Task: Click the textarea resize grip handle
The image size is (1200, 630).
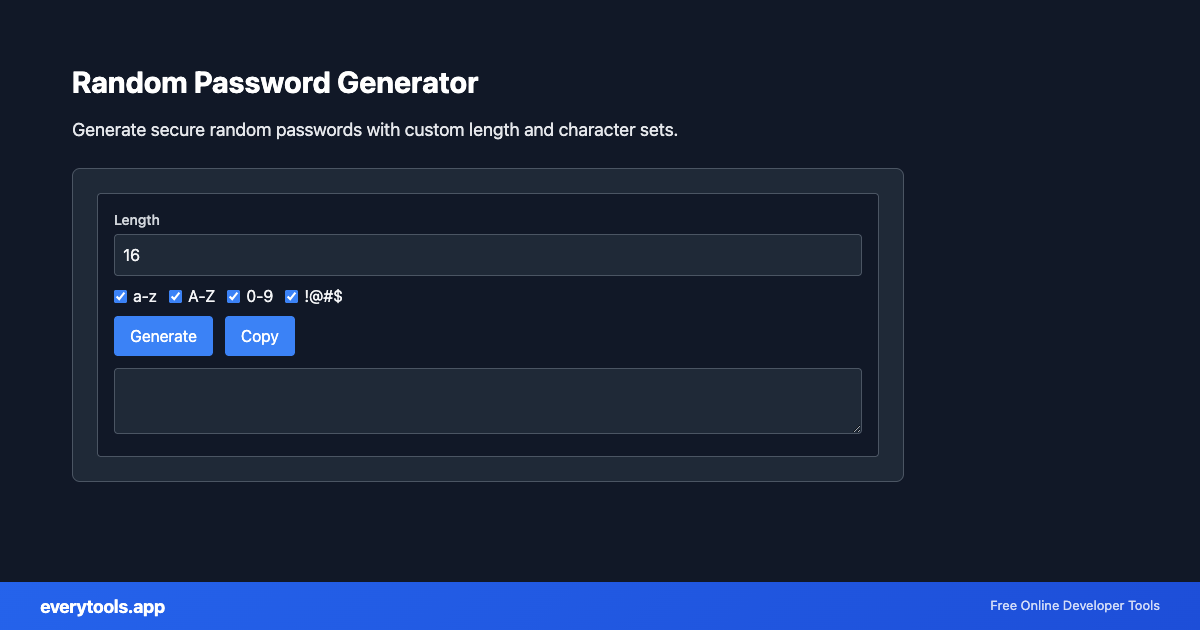Action: (x=857, y=430)
